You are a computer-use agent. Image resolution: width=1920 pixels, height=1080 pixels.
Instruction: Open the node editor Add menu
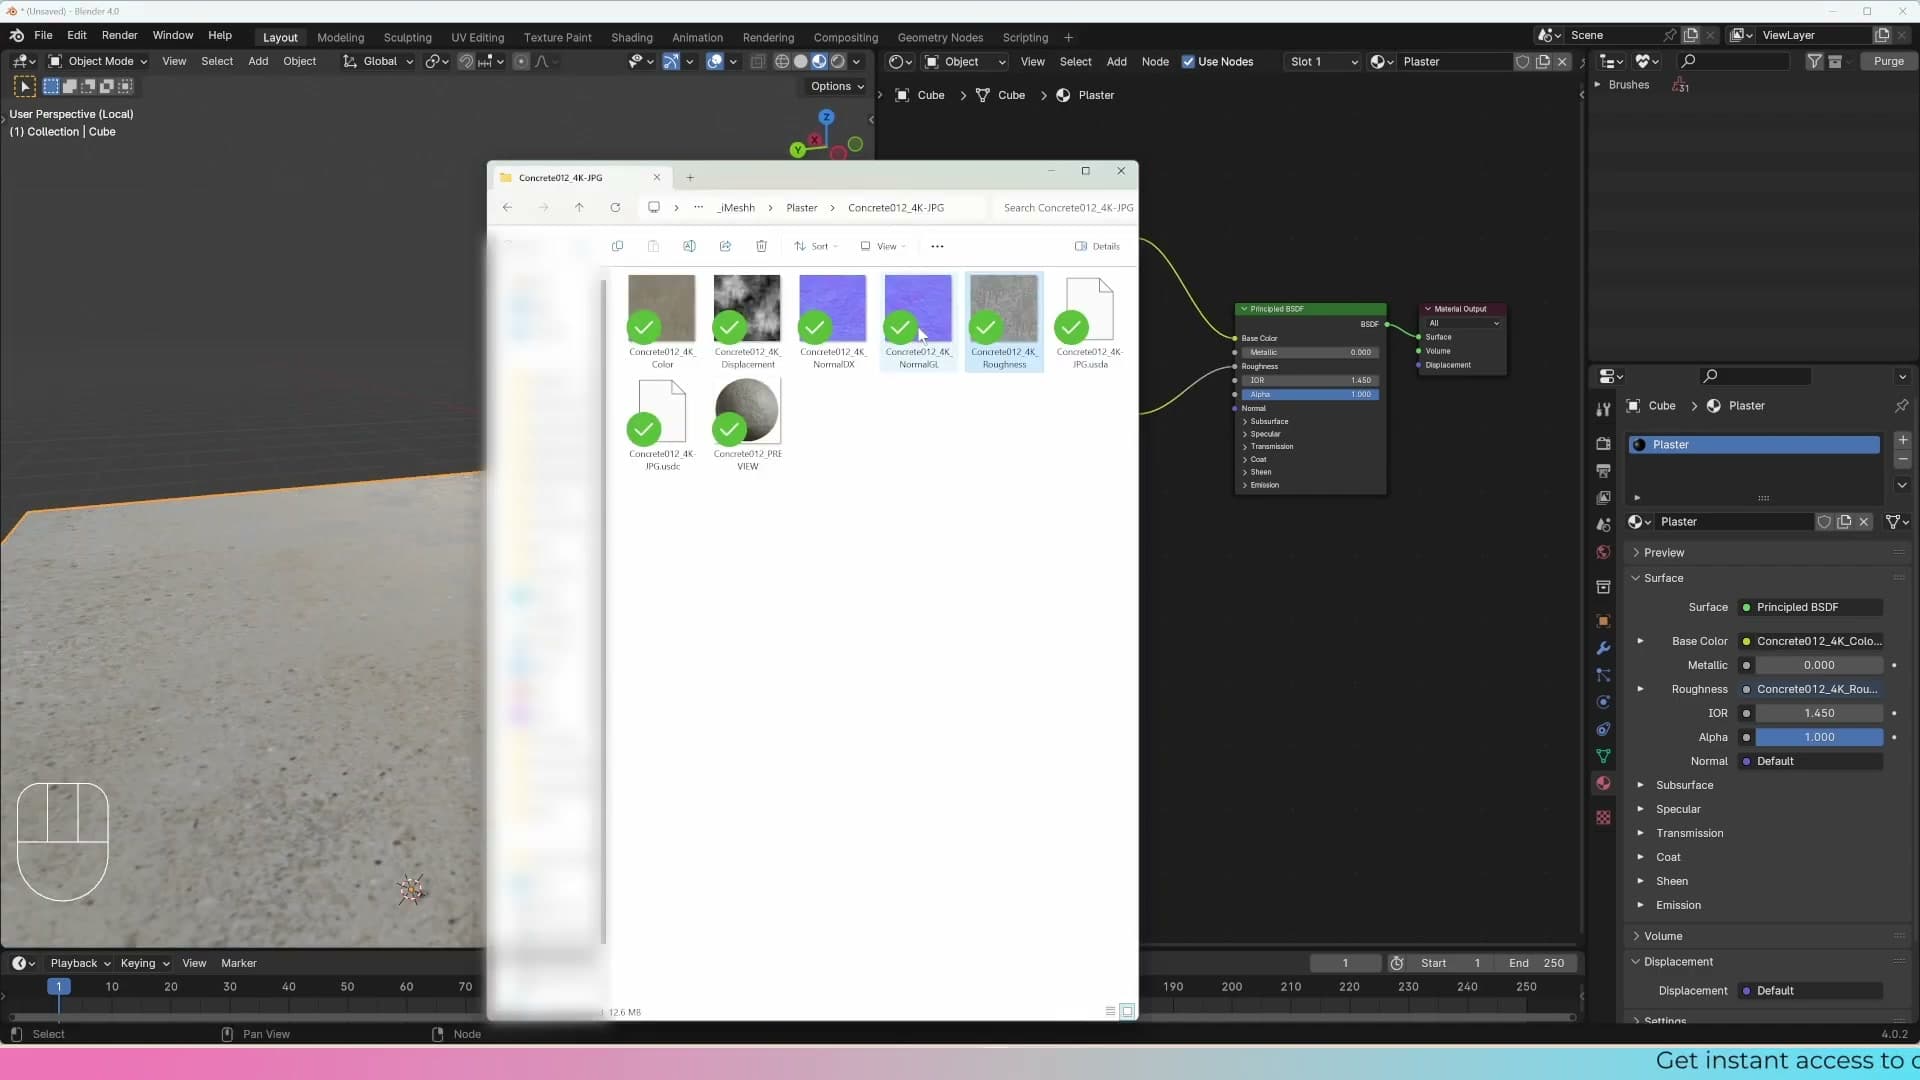pyautogui.click(x=1116, y=62)
